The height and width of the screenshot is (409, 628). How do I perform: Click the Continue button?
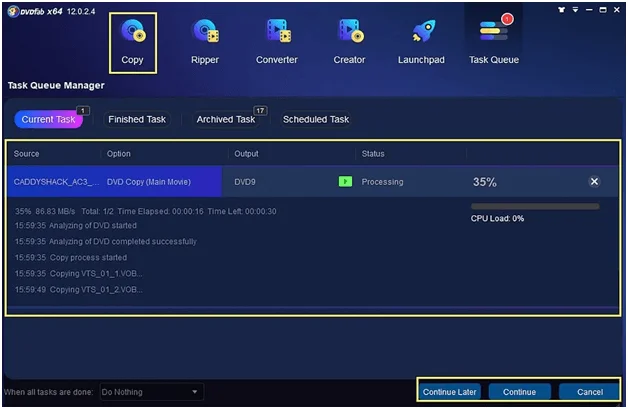519,392
